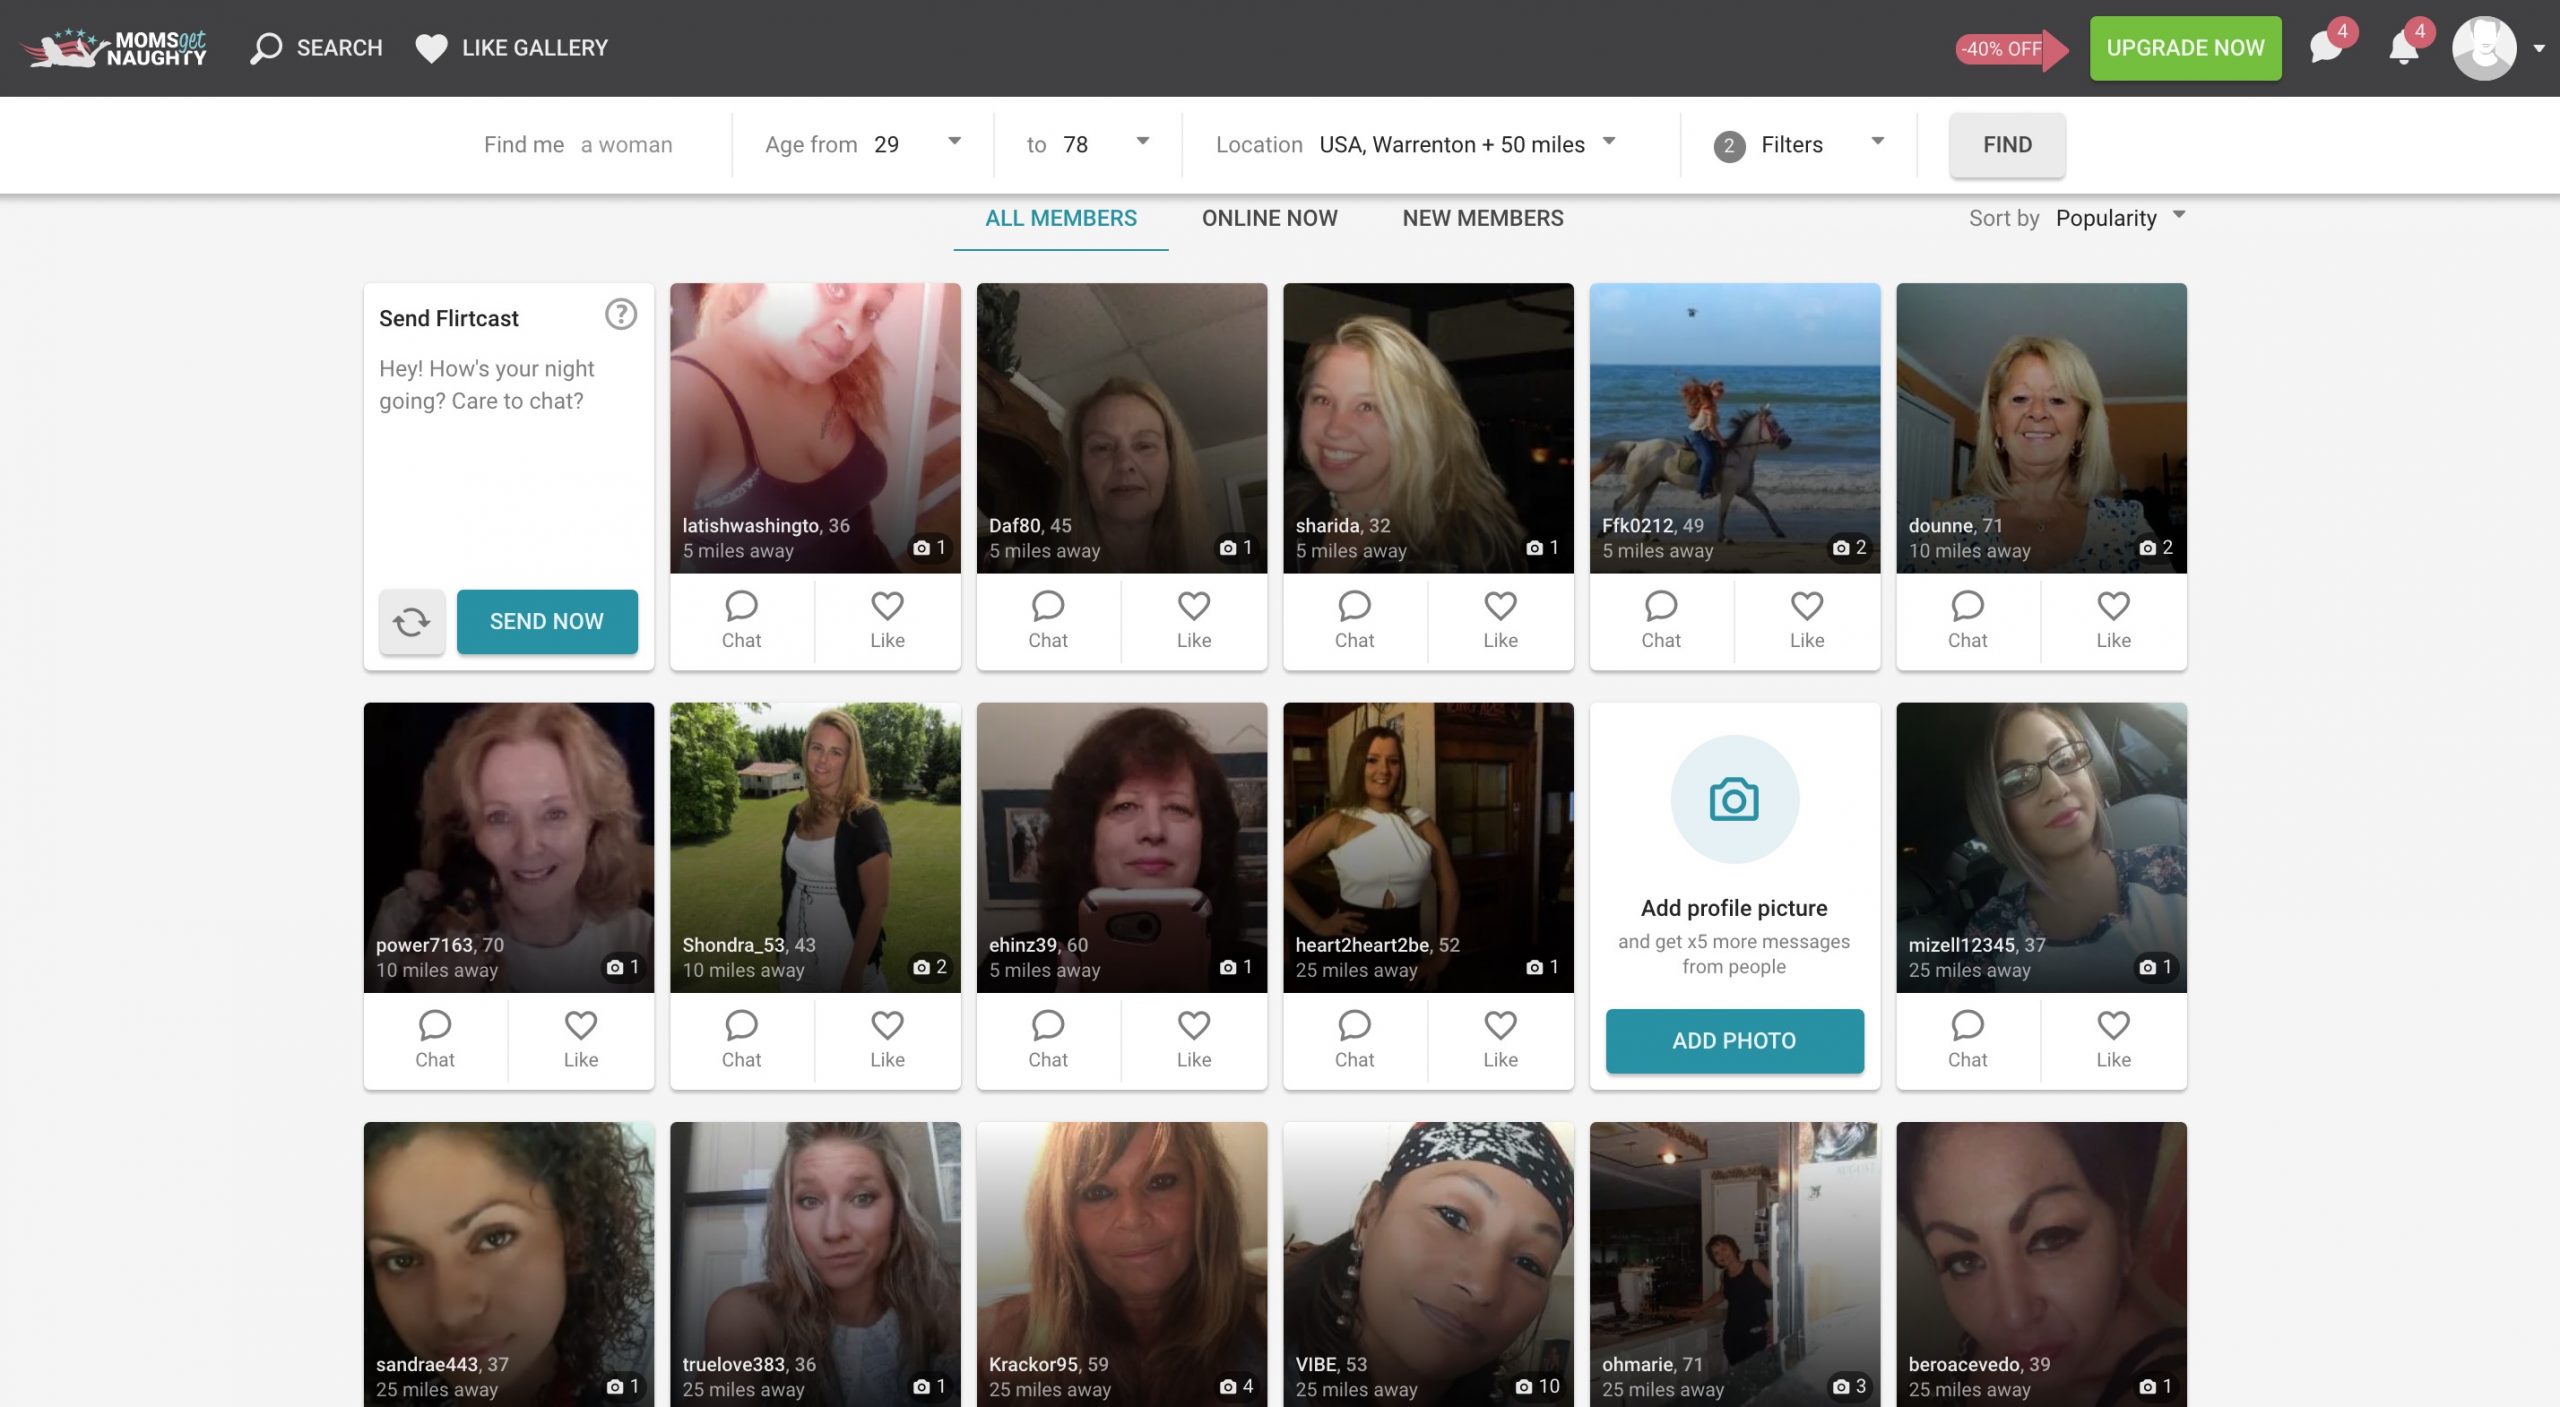
Task: Click SEND NOW for Flirtcast
Action: click(547, 622)
